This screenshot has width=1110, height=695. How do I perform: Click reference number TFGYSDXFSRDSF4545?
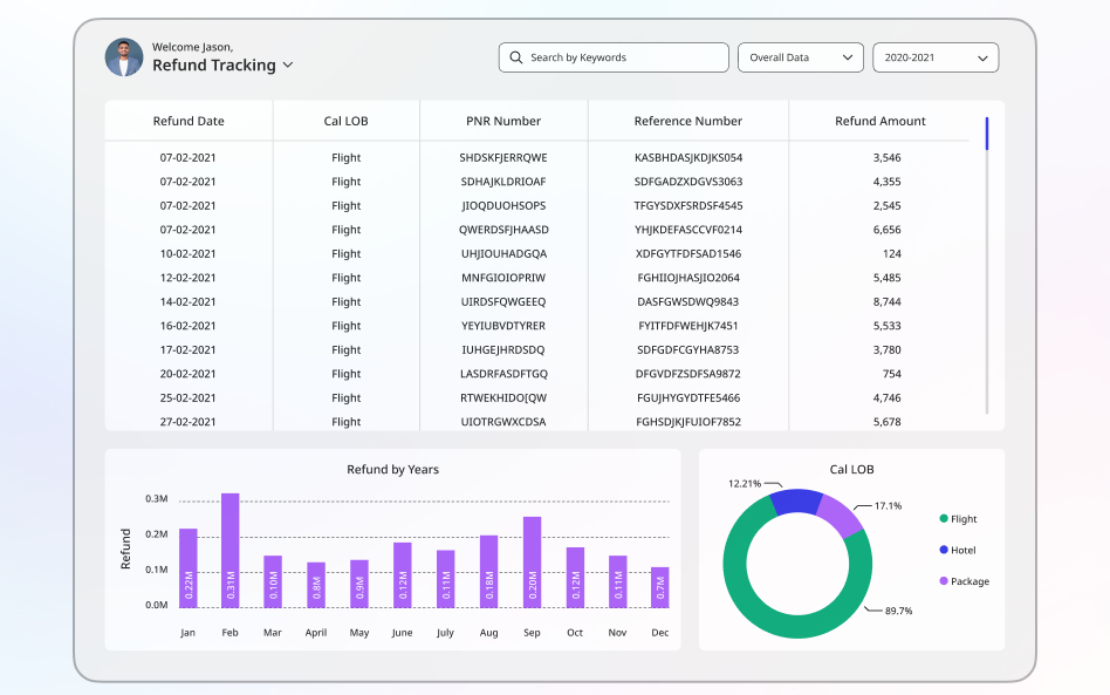[688, 206]
